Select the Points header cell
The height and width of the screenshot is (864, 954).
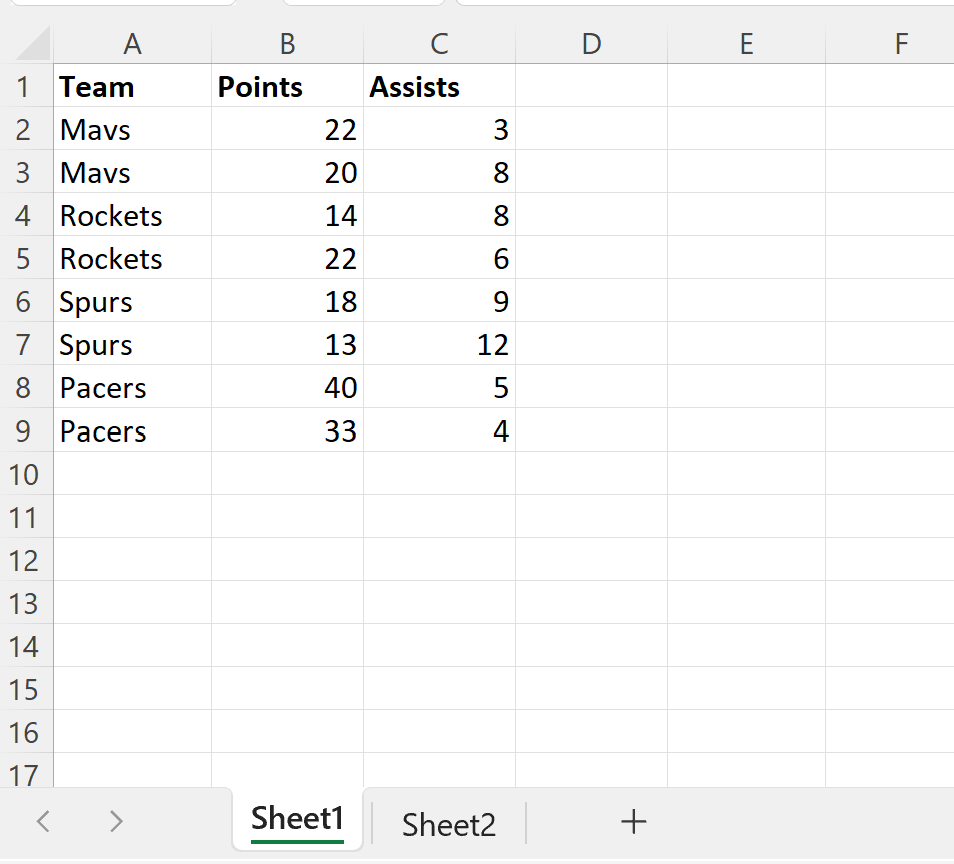pyautogui.click(x=287, y=87)
